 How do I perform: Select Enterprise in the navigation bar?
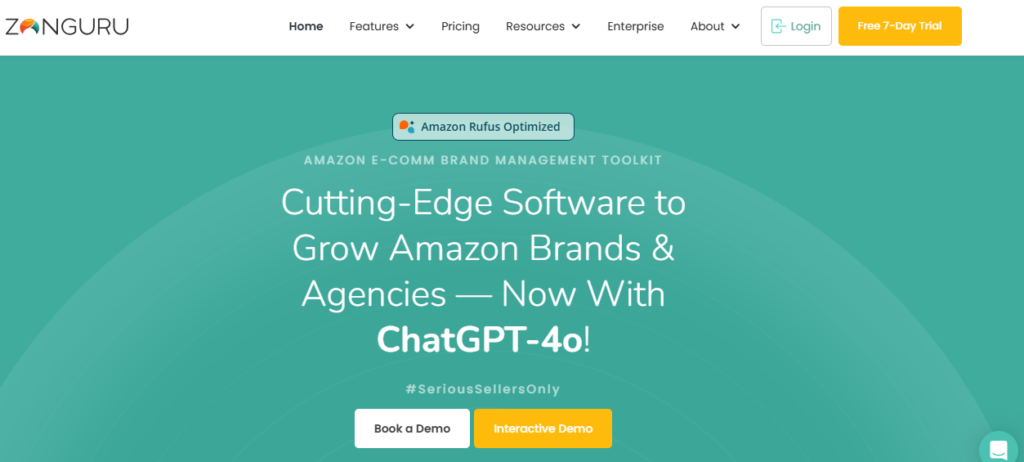click(635, 26)
